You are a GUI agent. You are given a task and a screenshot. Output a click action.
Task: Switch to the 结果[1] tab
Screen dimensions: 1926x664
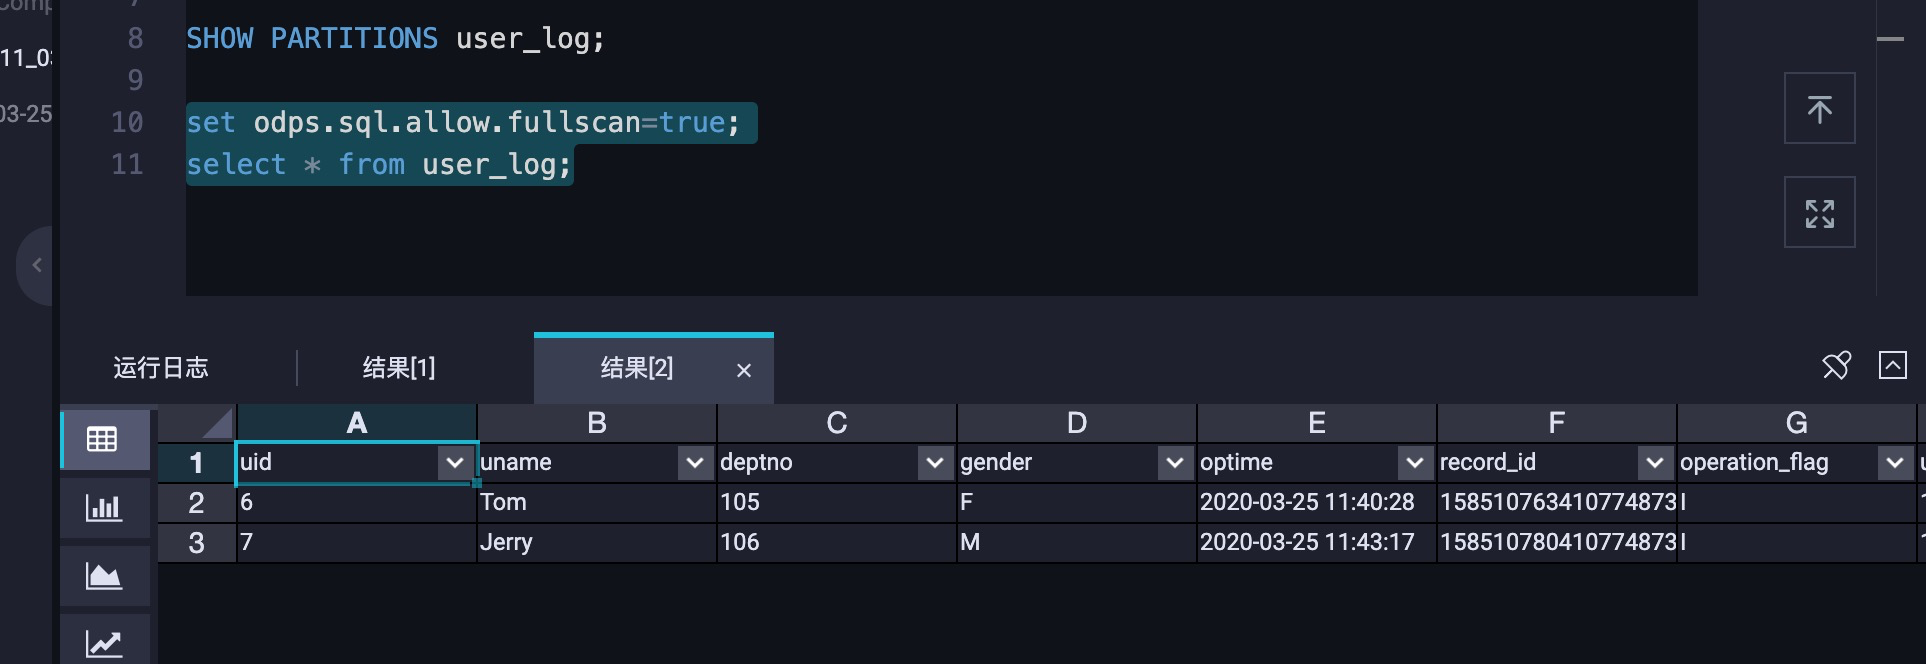click(x=399, y=368)
